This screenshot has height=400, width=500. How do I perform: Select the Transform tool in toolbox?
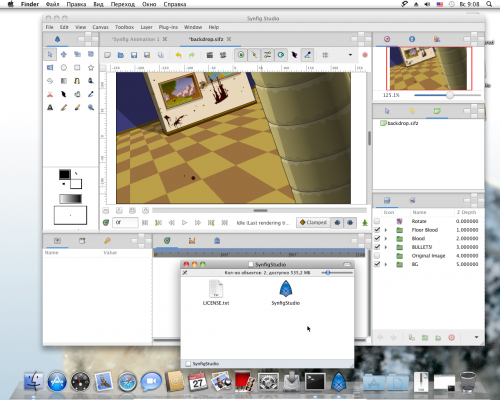pos(50,54)
